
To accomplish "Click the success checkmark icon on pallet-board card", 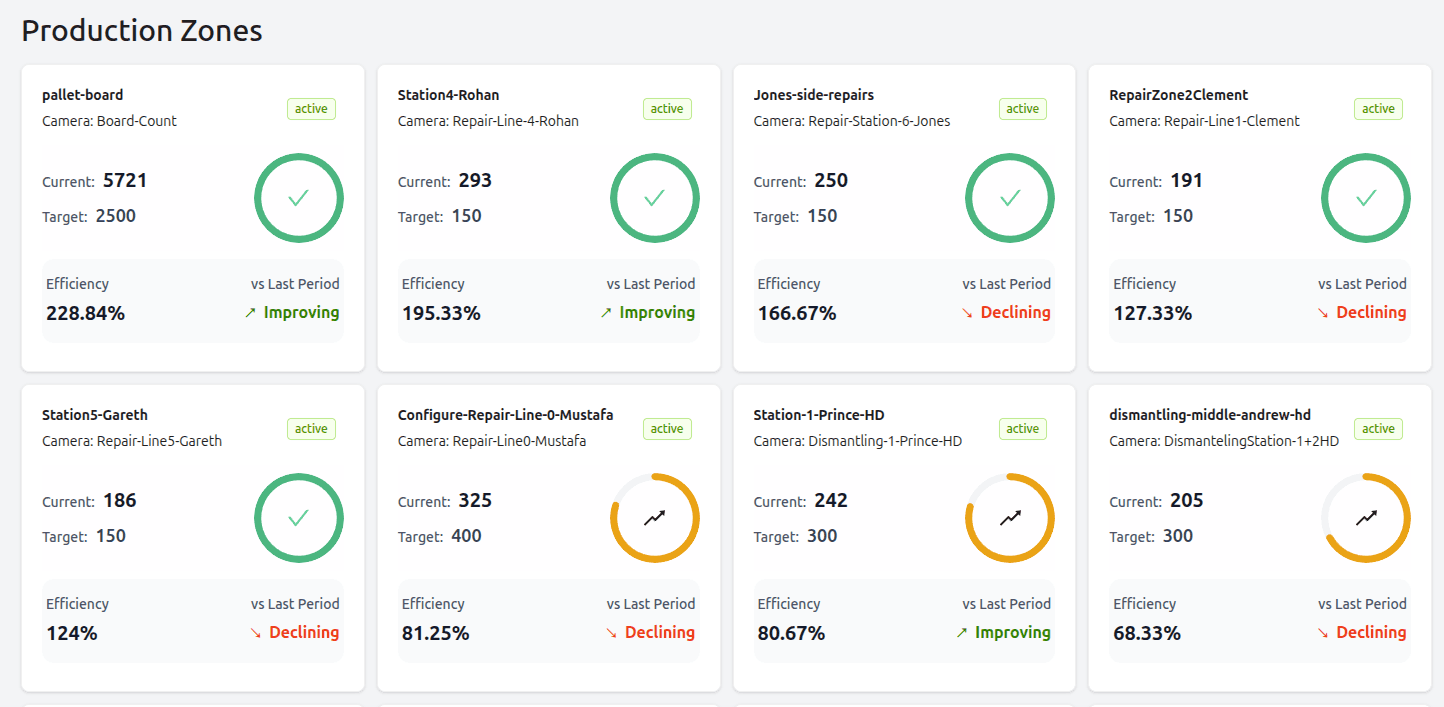I will [299, 198].
